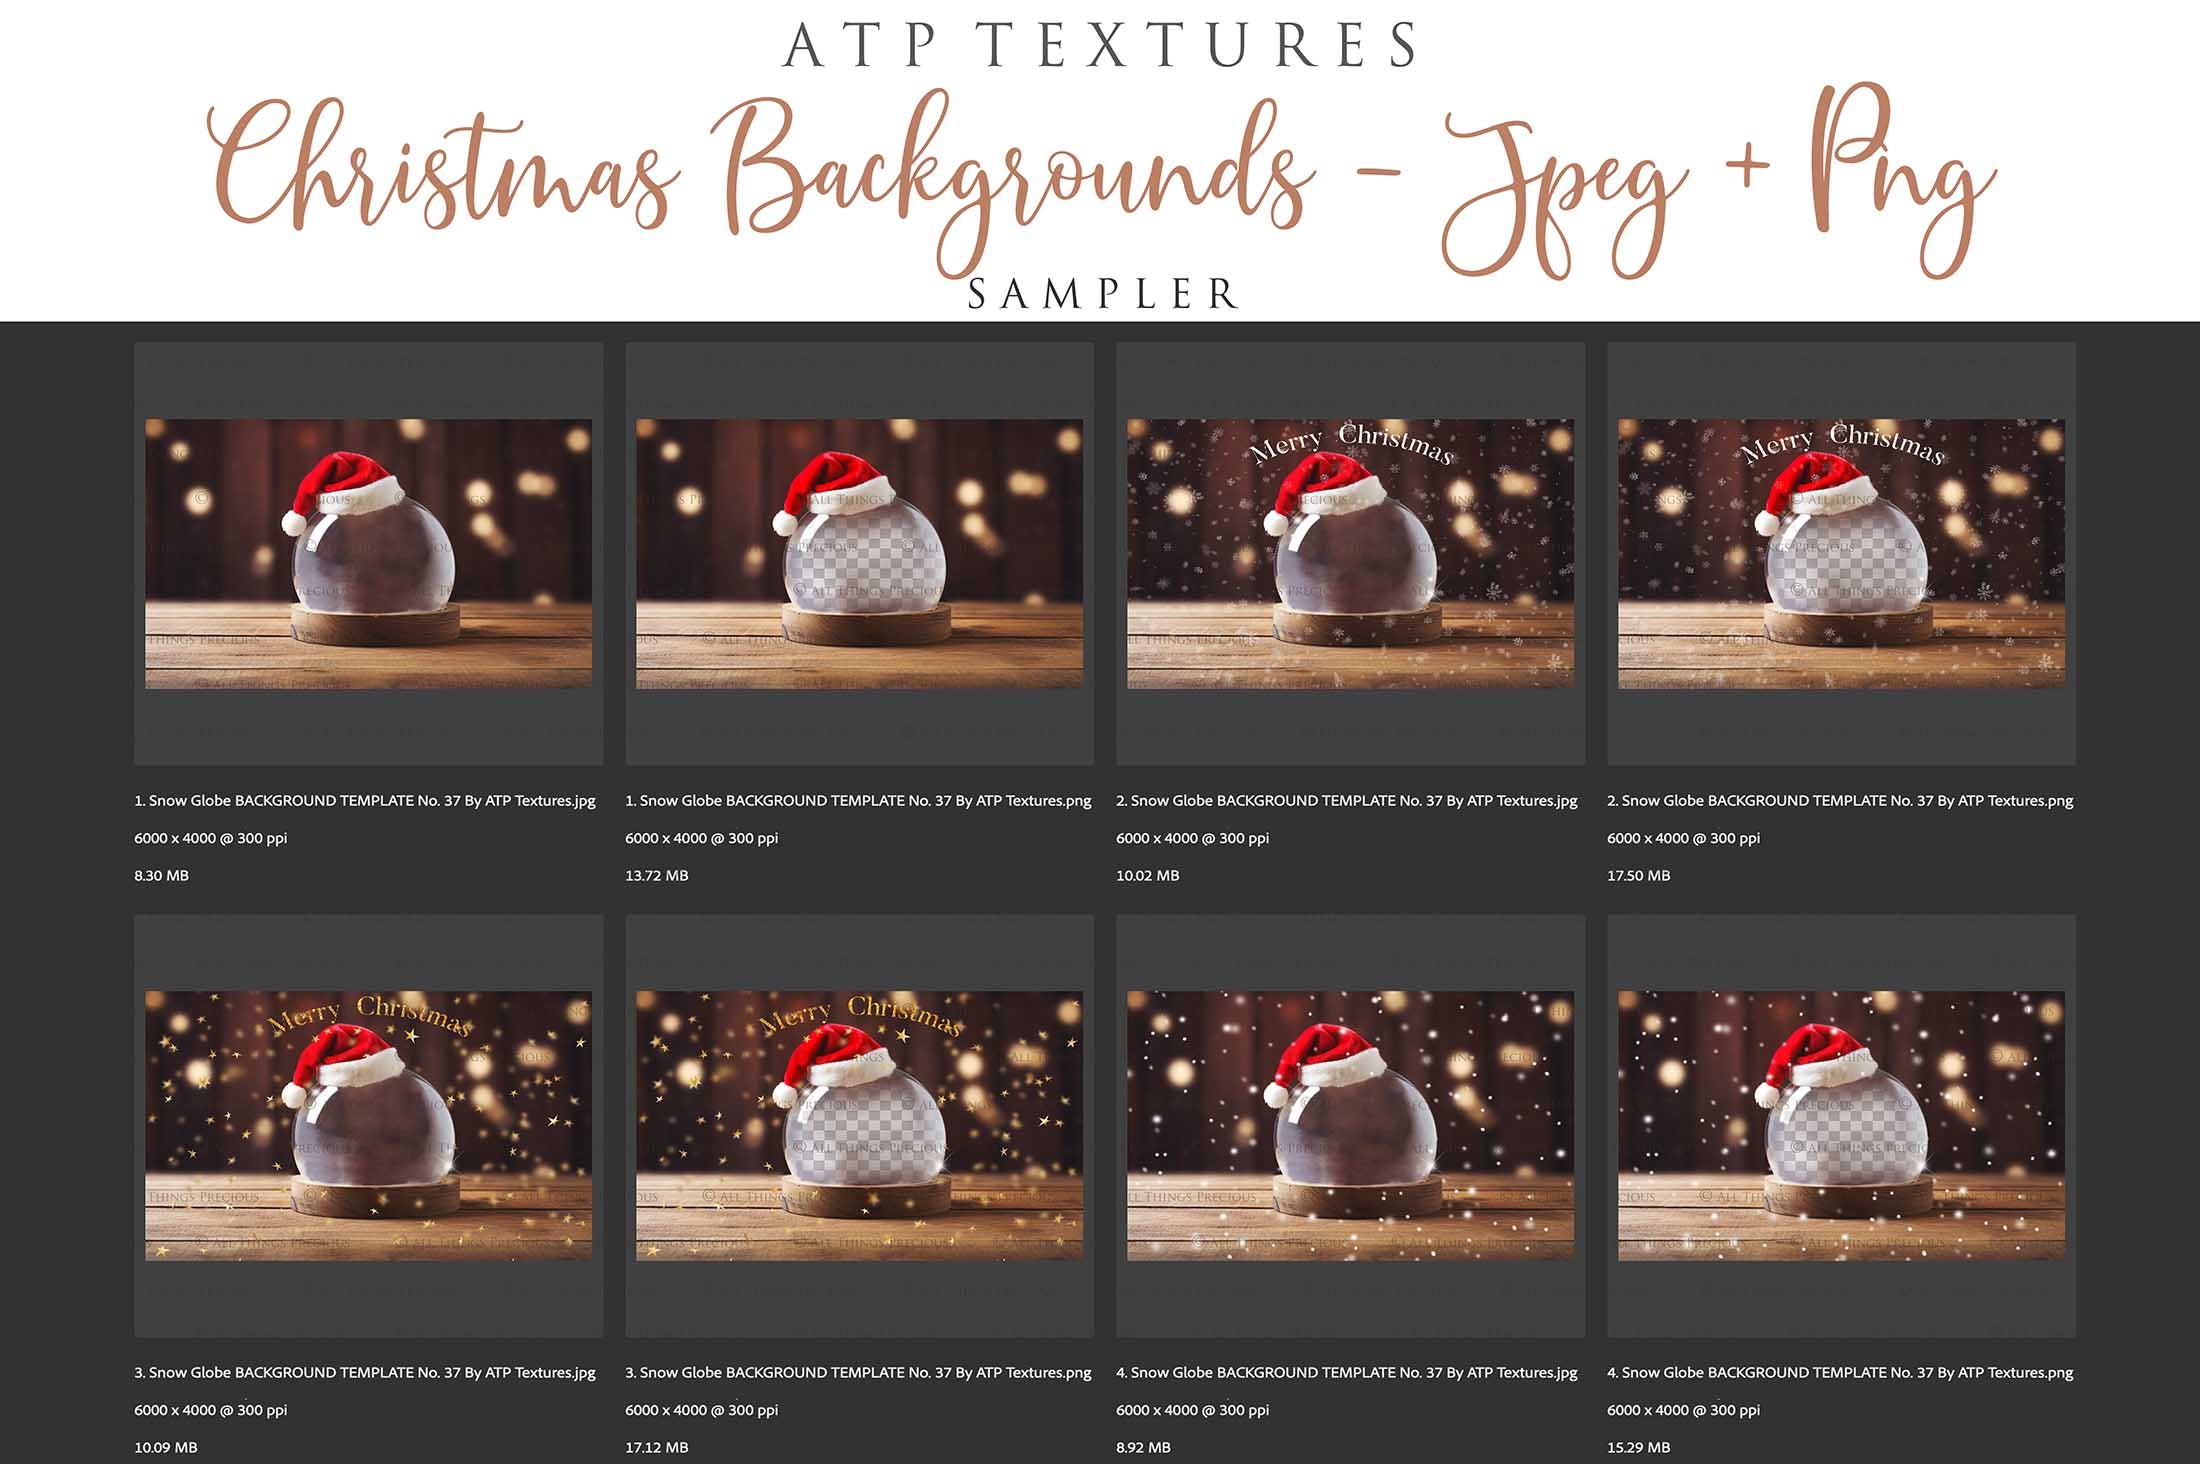Click filename '1. Snow Globe BACKGROUND TEMPLATE No. 37 By ATP Textures.jpg'
2200x1464 pixels.
click(365, 801)
